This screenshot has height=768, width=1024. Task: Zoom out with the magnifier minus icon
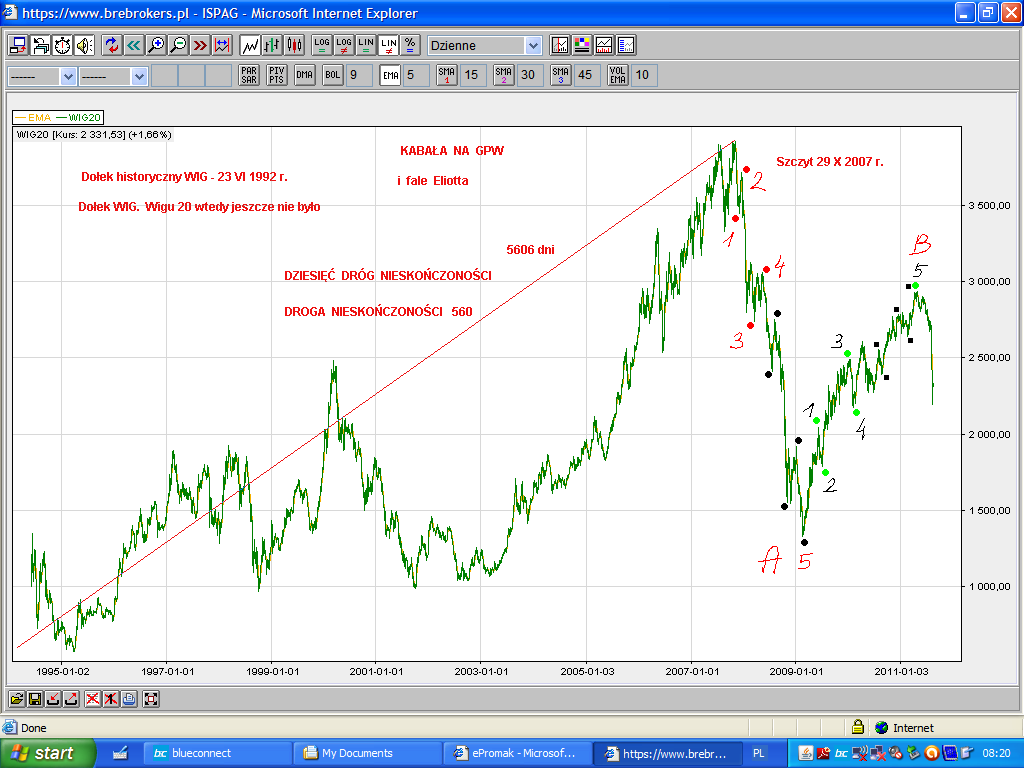coord(178,45)
